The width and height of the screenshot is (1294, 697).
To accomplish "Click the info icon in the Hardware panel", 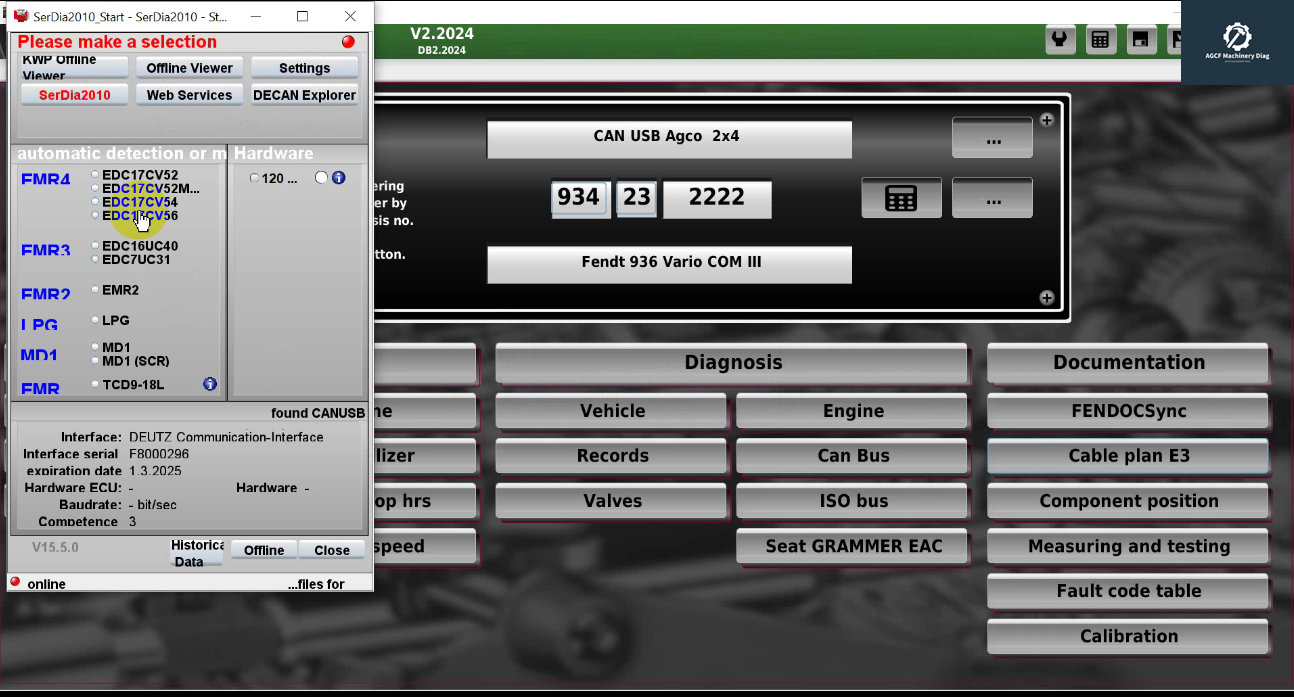I will [336, 177].
